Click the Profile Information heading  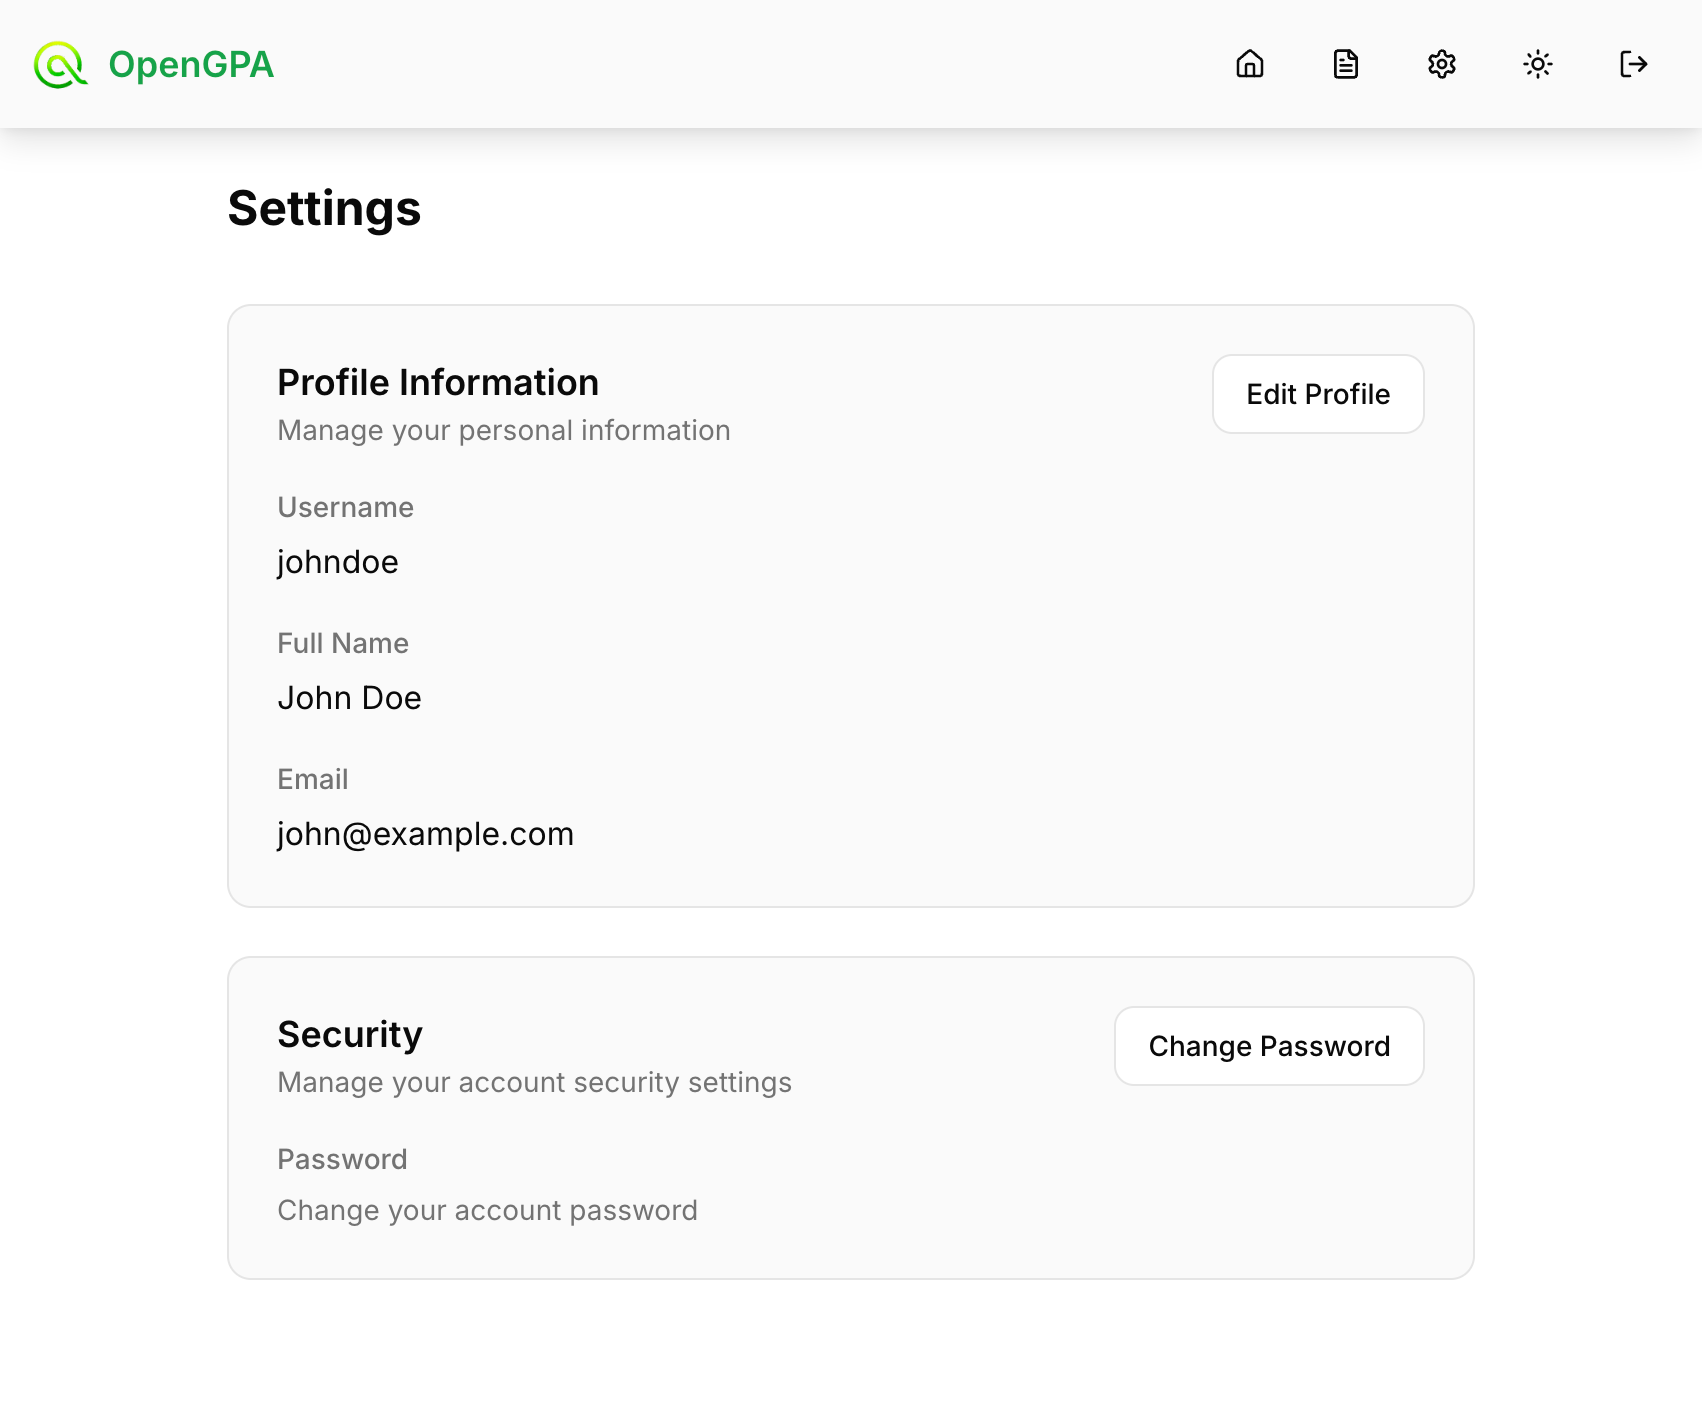(x=438, y=383)
